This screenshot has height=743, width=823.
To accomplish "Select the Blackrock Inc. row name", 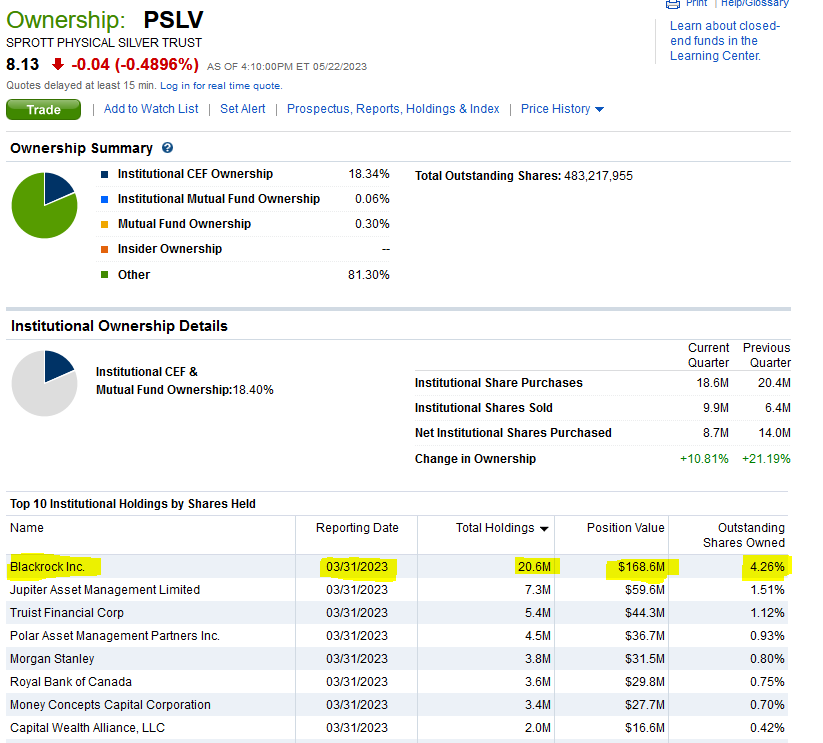I will coord(47,567).
